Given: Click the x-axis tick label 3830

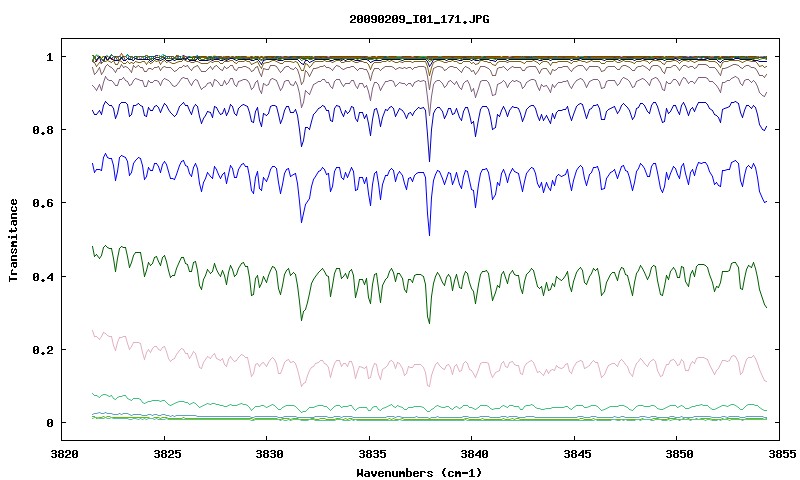Looking at the screenshot, I should [x=269, y=454].
